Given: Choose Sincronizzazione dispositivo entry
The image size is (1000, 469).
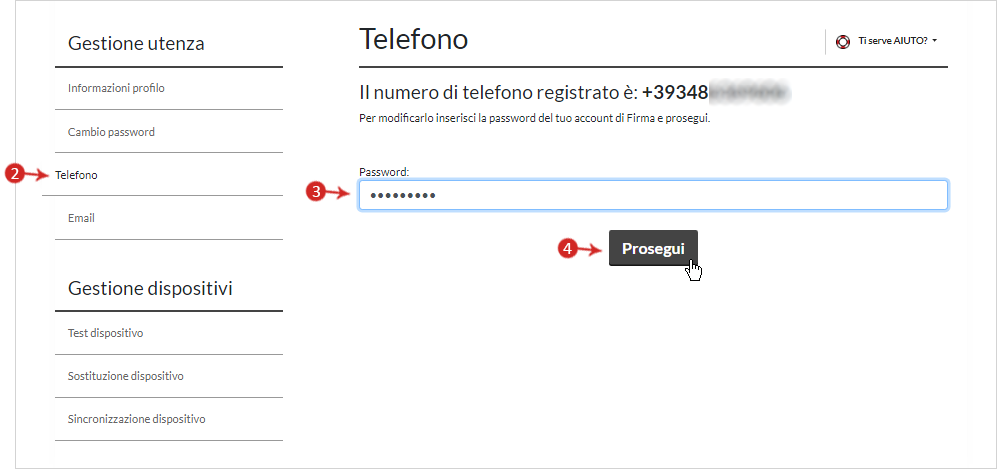Looking at the screenshot, I should (x=136, y=420).
